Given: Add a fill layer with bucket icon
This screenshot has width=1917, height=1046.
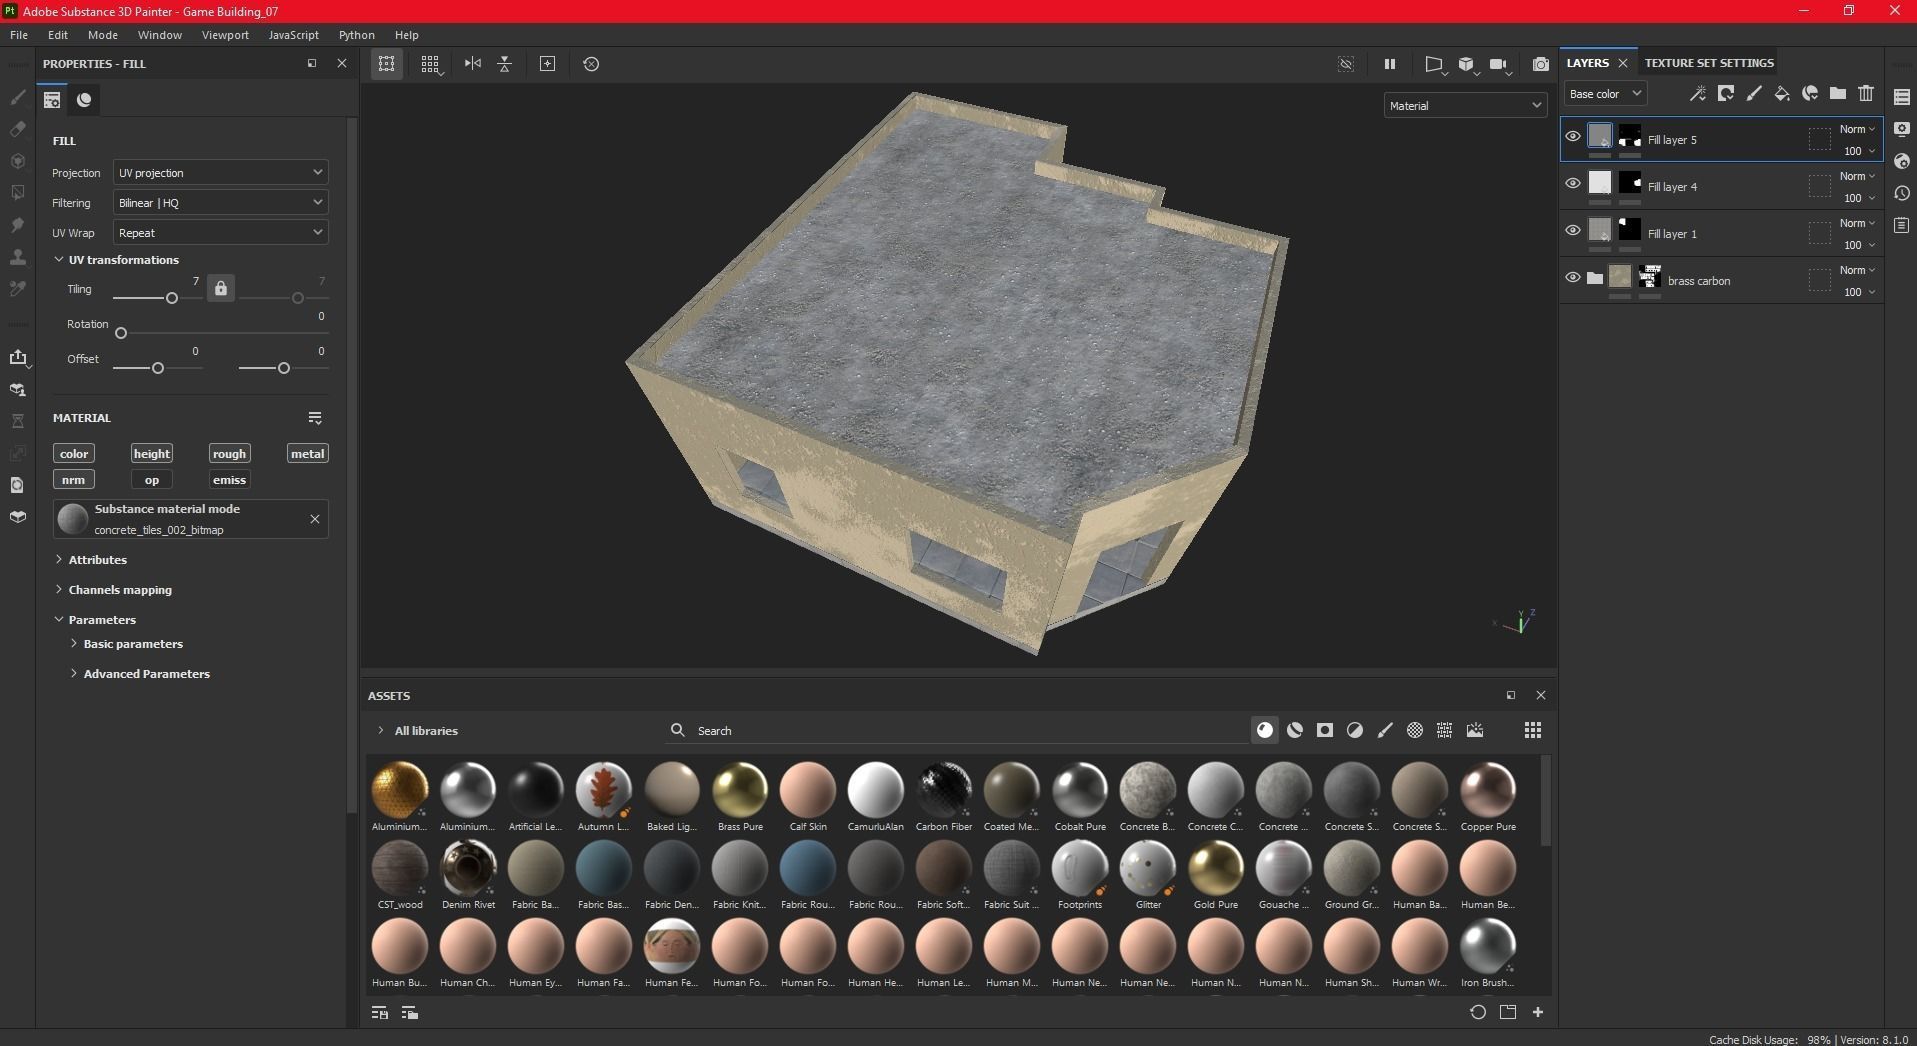Looking at the screenshot, I should pos(1781,93).
